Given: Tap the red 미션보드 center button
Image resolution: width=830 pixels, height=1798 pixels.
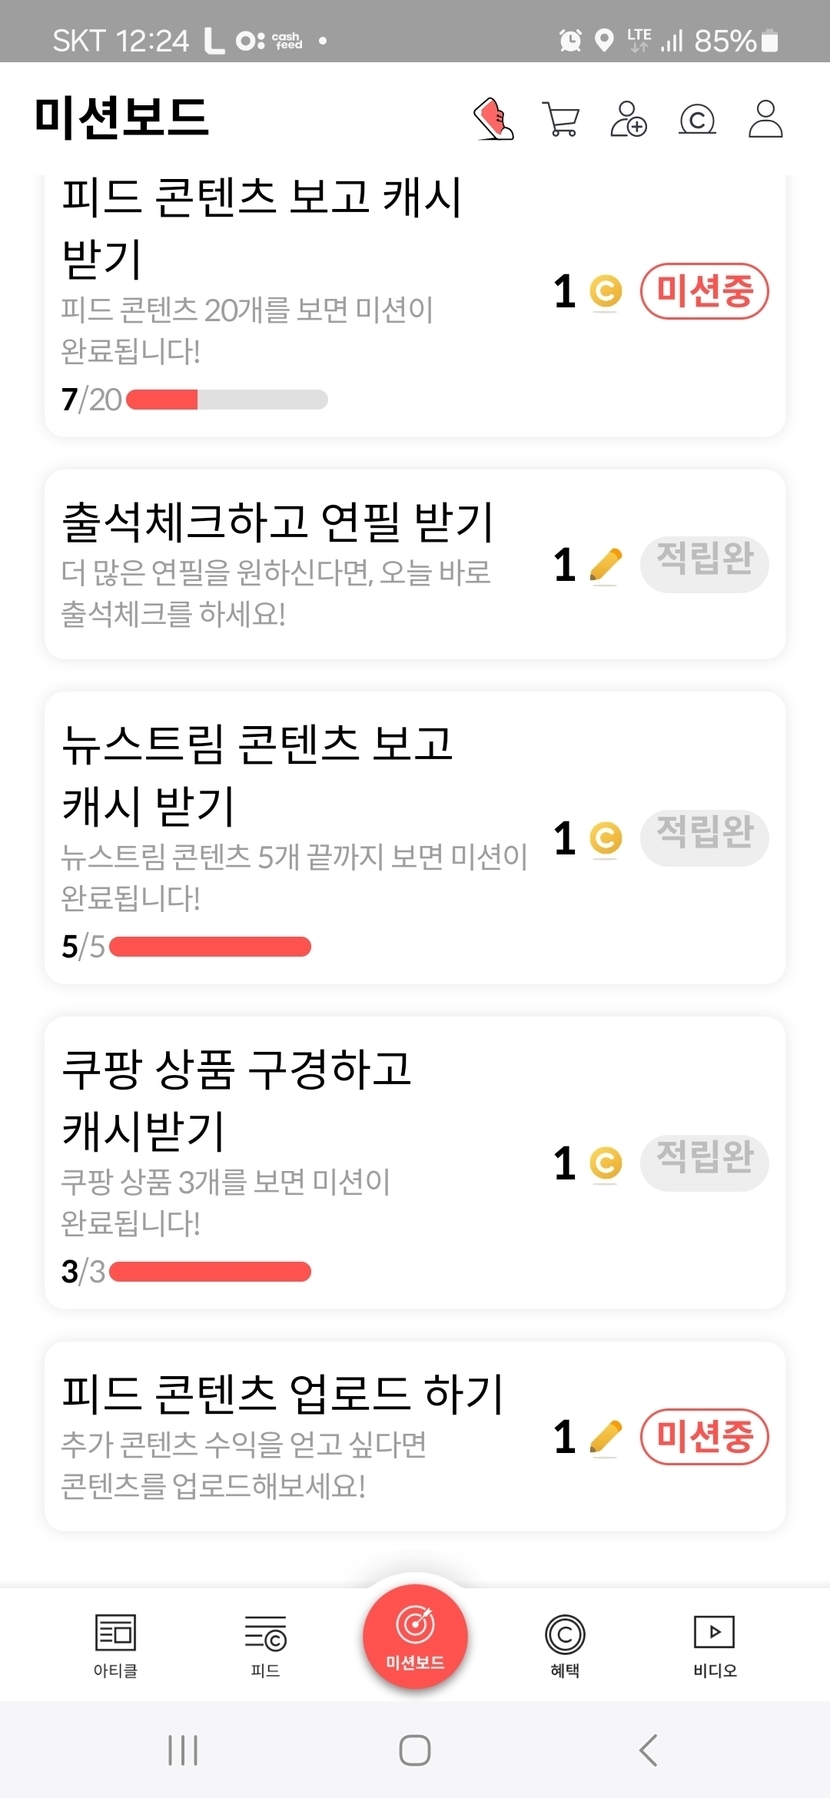Looking at the screenshot, I should coord(415,1637).
